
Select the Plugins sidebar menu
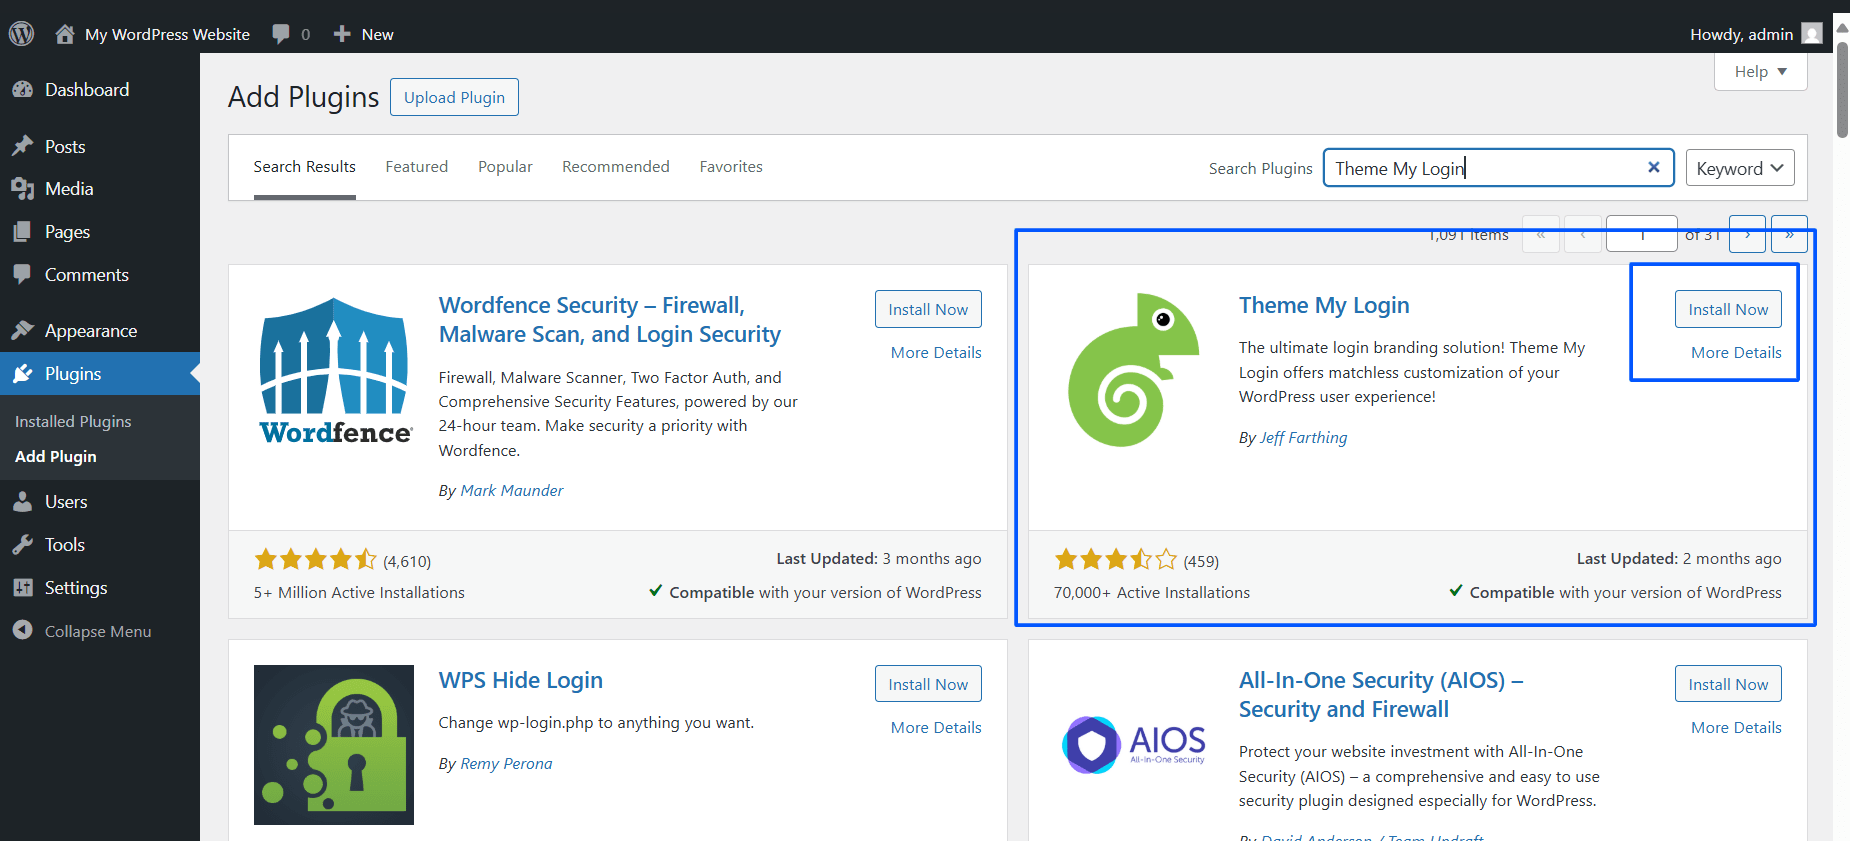pyautogui.click(x=100, y=374)
